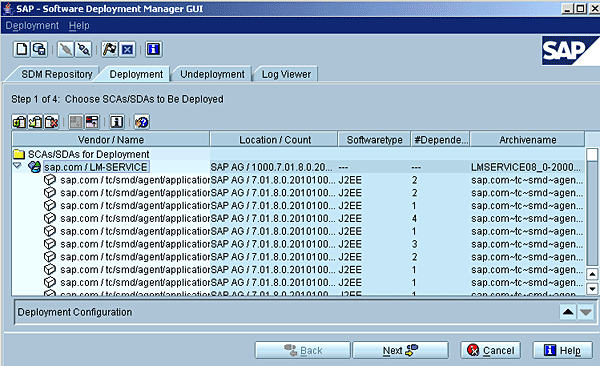Click the #Depende... column header

coord(441,140)
